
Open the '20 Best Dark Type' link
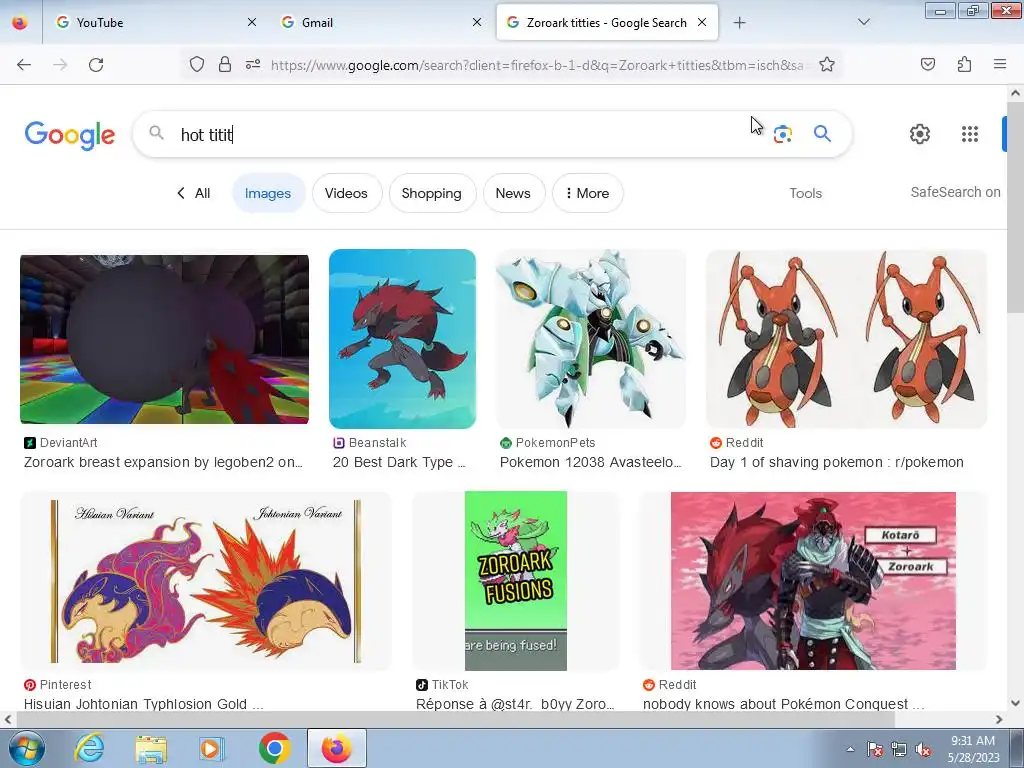pos(400,462)
